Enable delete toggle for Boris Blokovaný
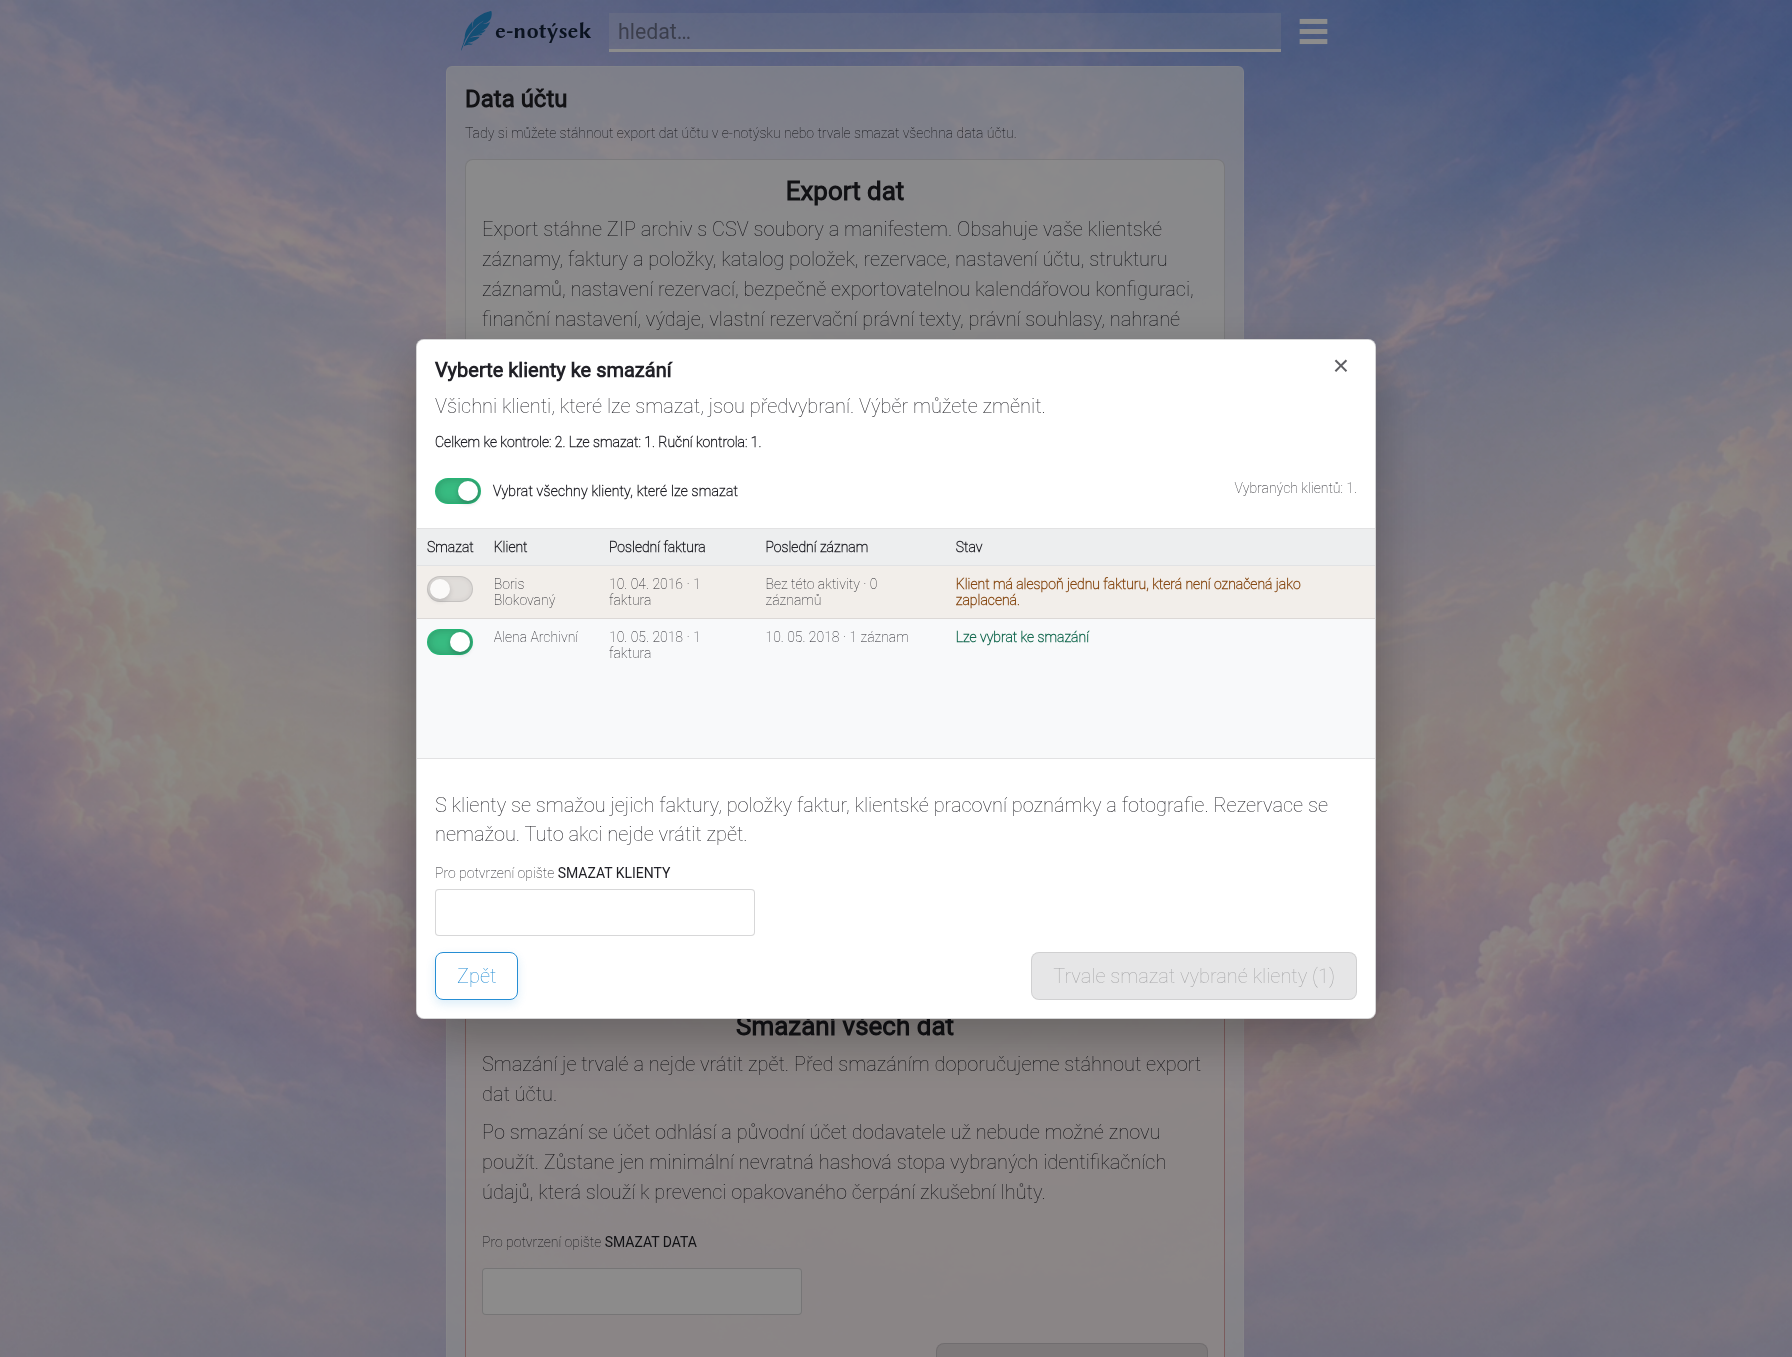The height and width of the screenshot is (1357, 1792). pyautogui.click(x=450, y=589)
